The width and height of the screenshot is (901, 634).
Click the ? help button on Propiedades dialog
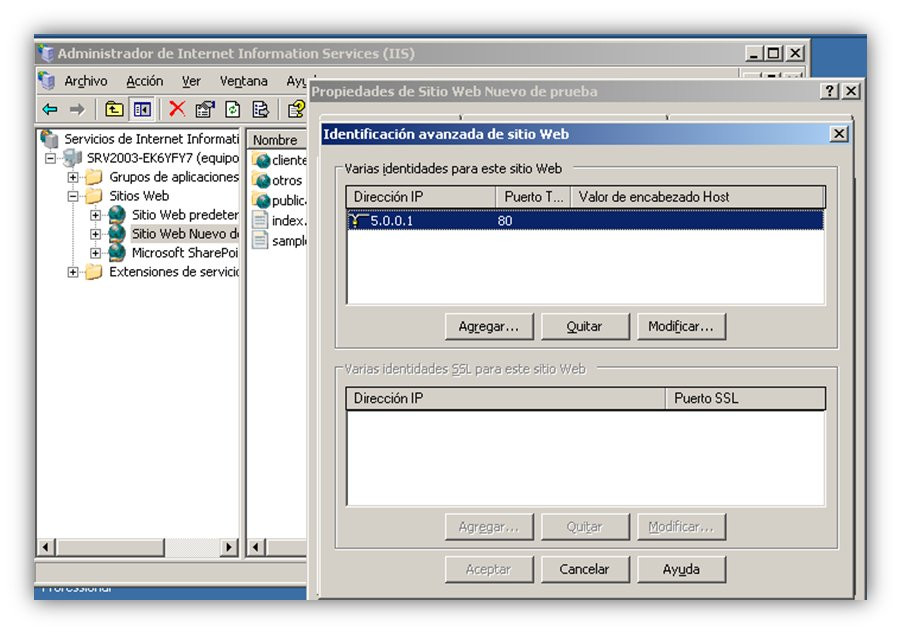pos(830,91)
